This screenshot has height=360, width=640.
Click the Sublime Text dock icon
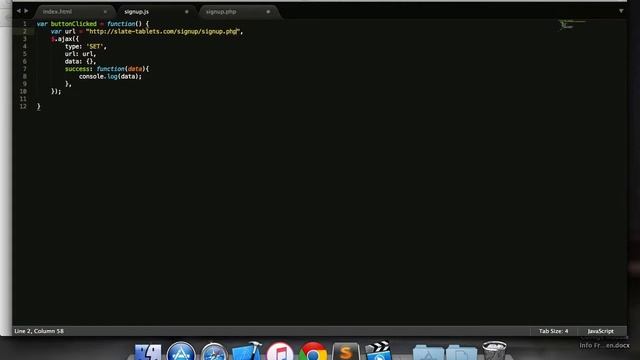pos(346,351)
